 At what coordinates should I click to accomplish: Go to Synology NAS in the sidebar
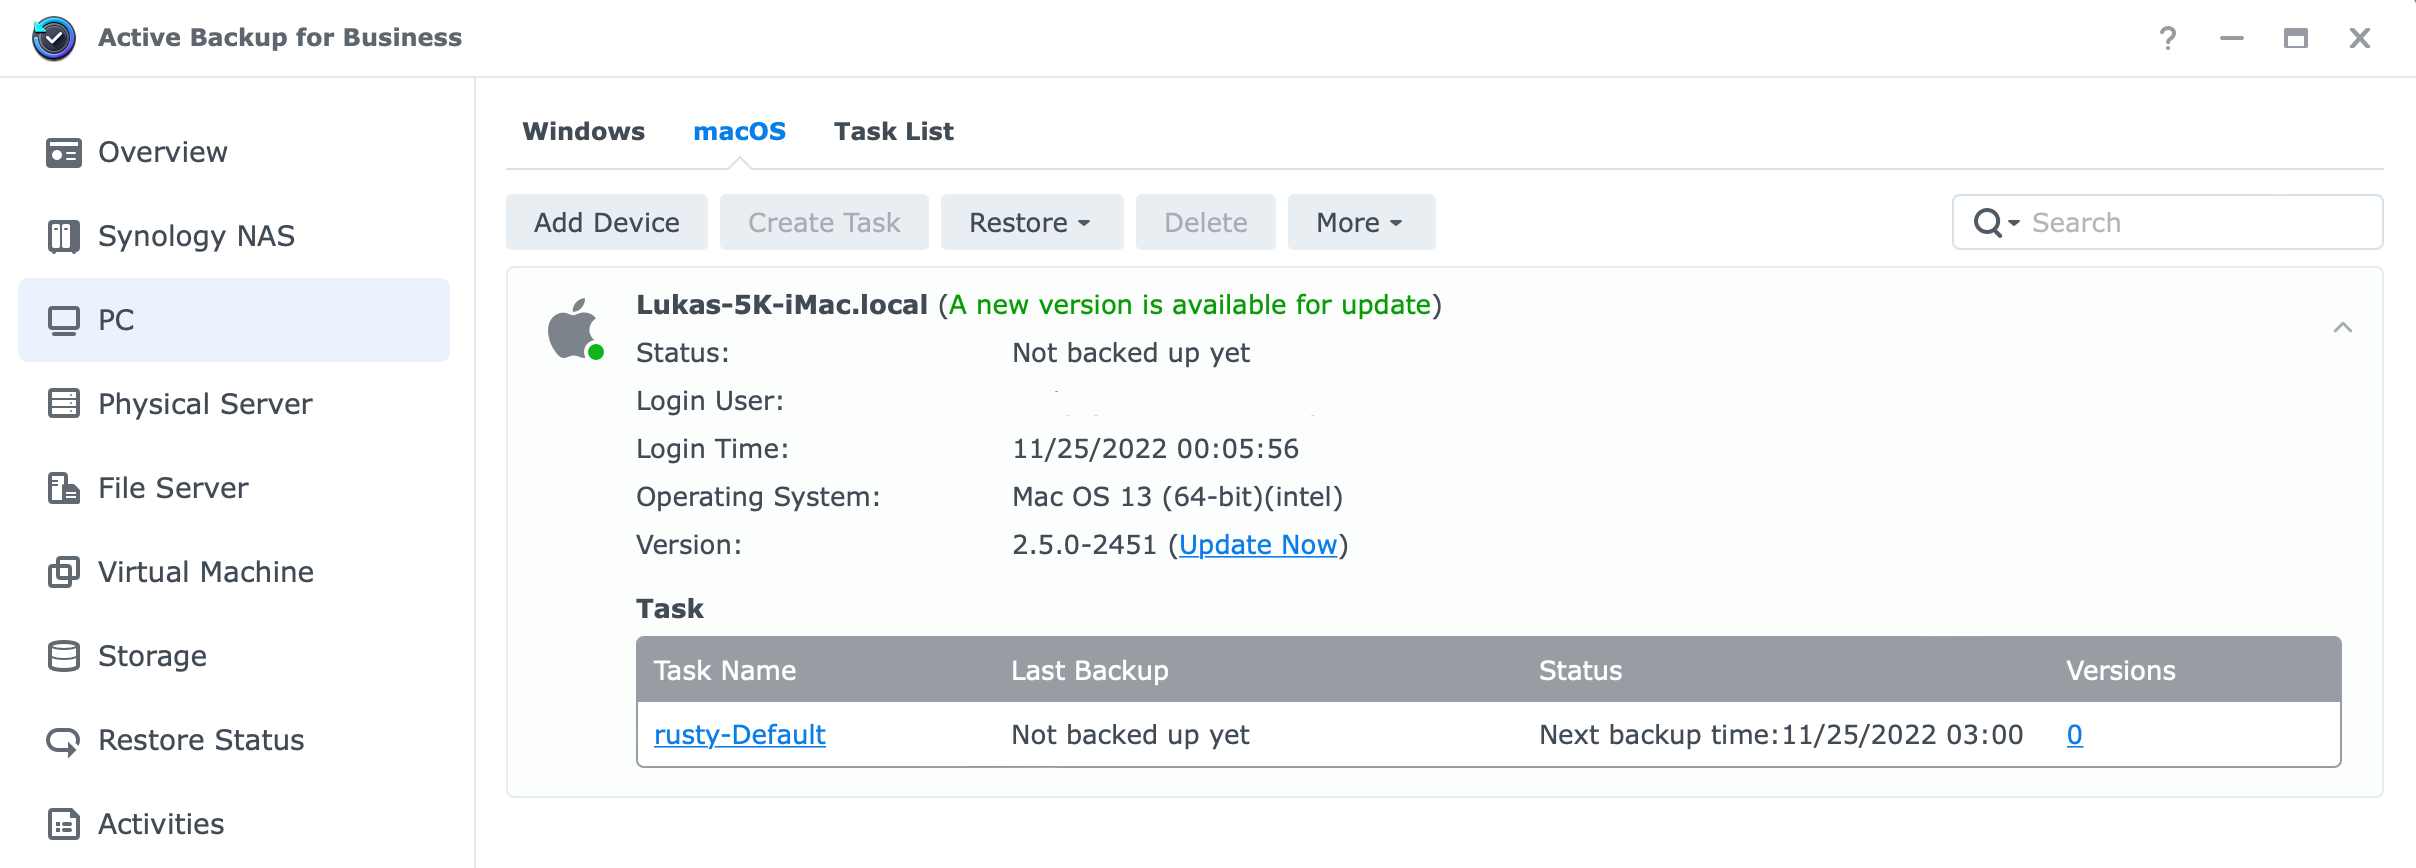pos(234,236)
